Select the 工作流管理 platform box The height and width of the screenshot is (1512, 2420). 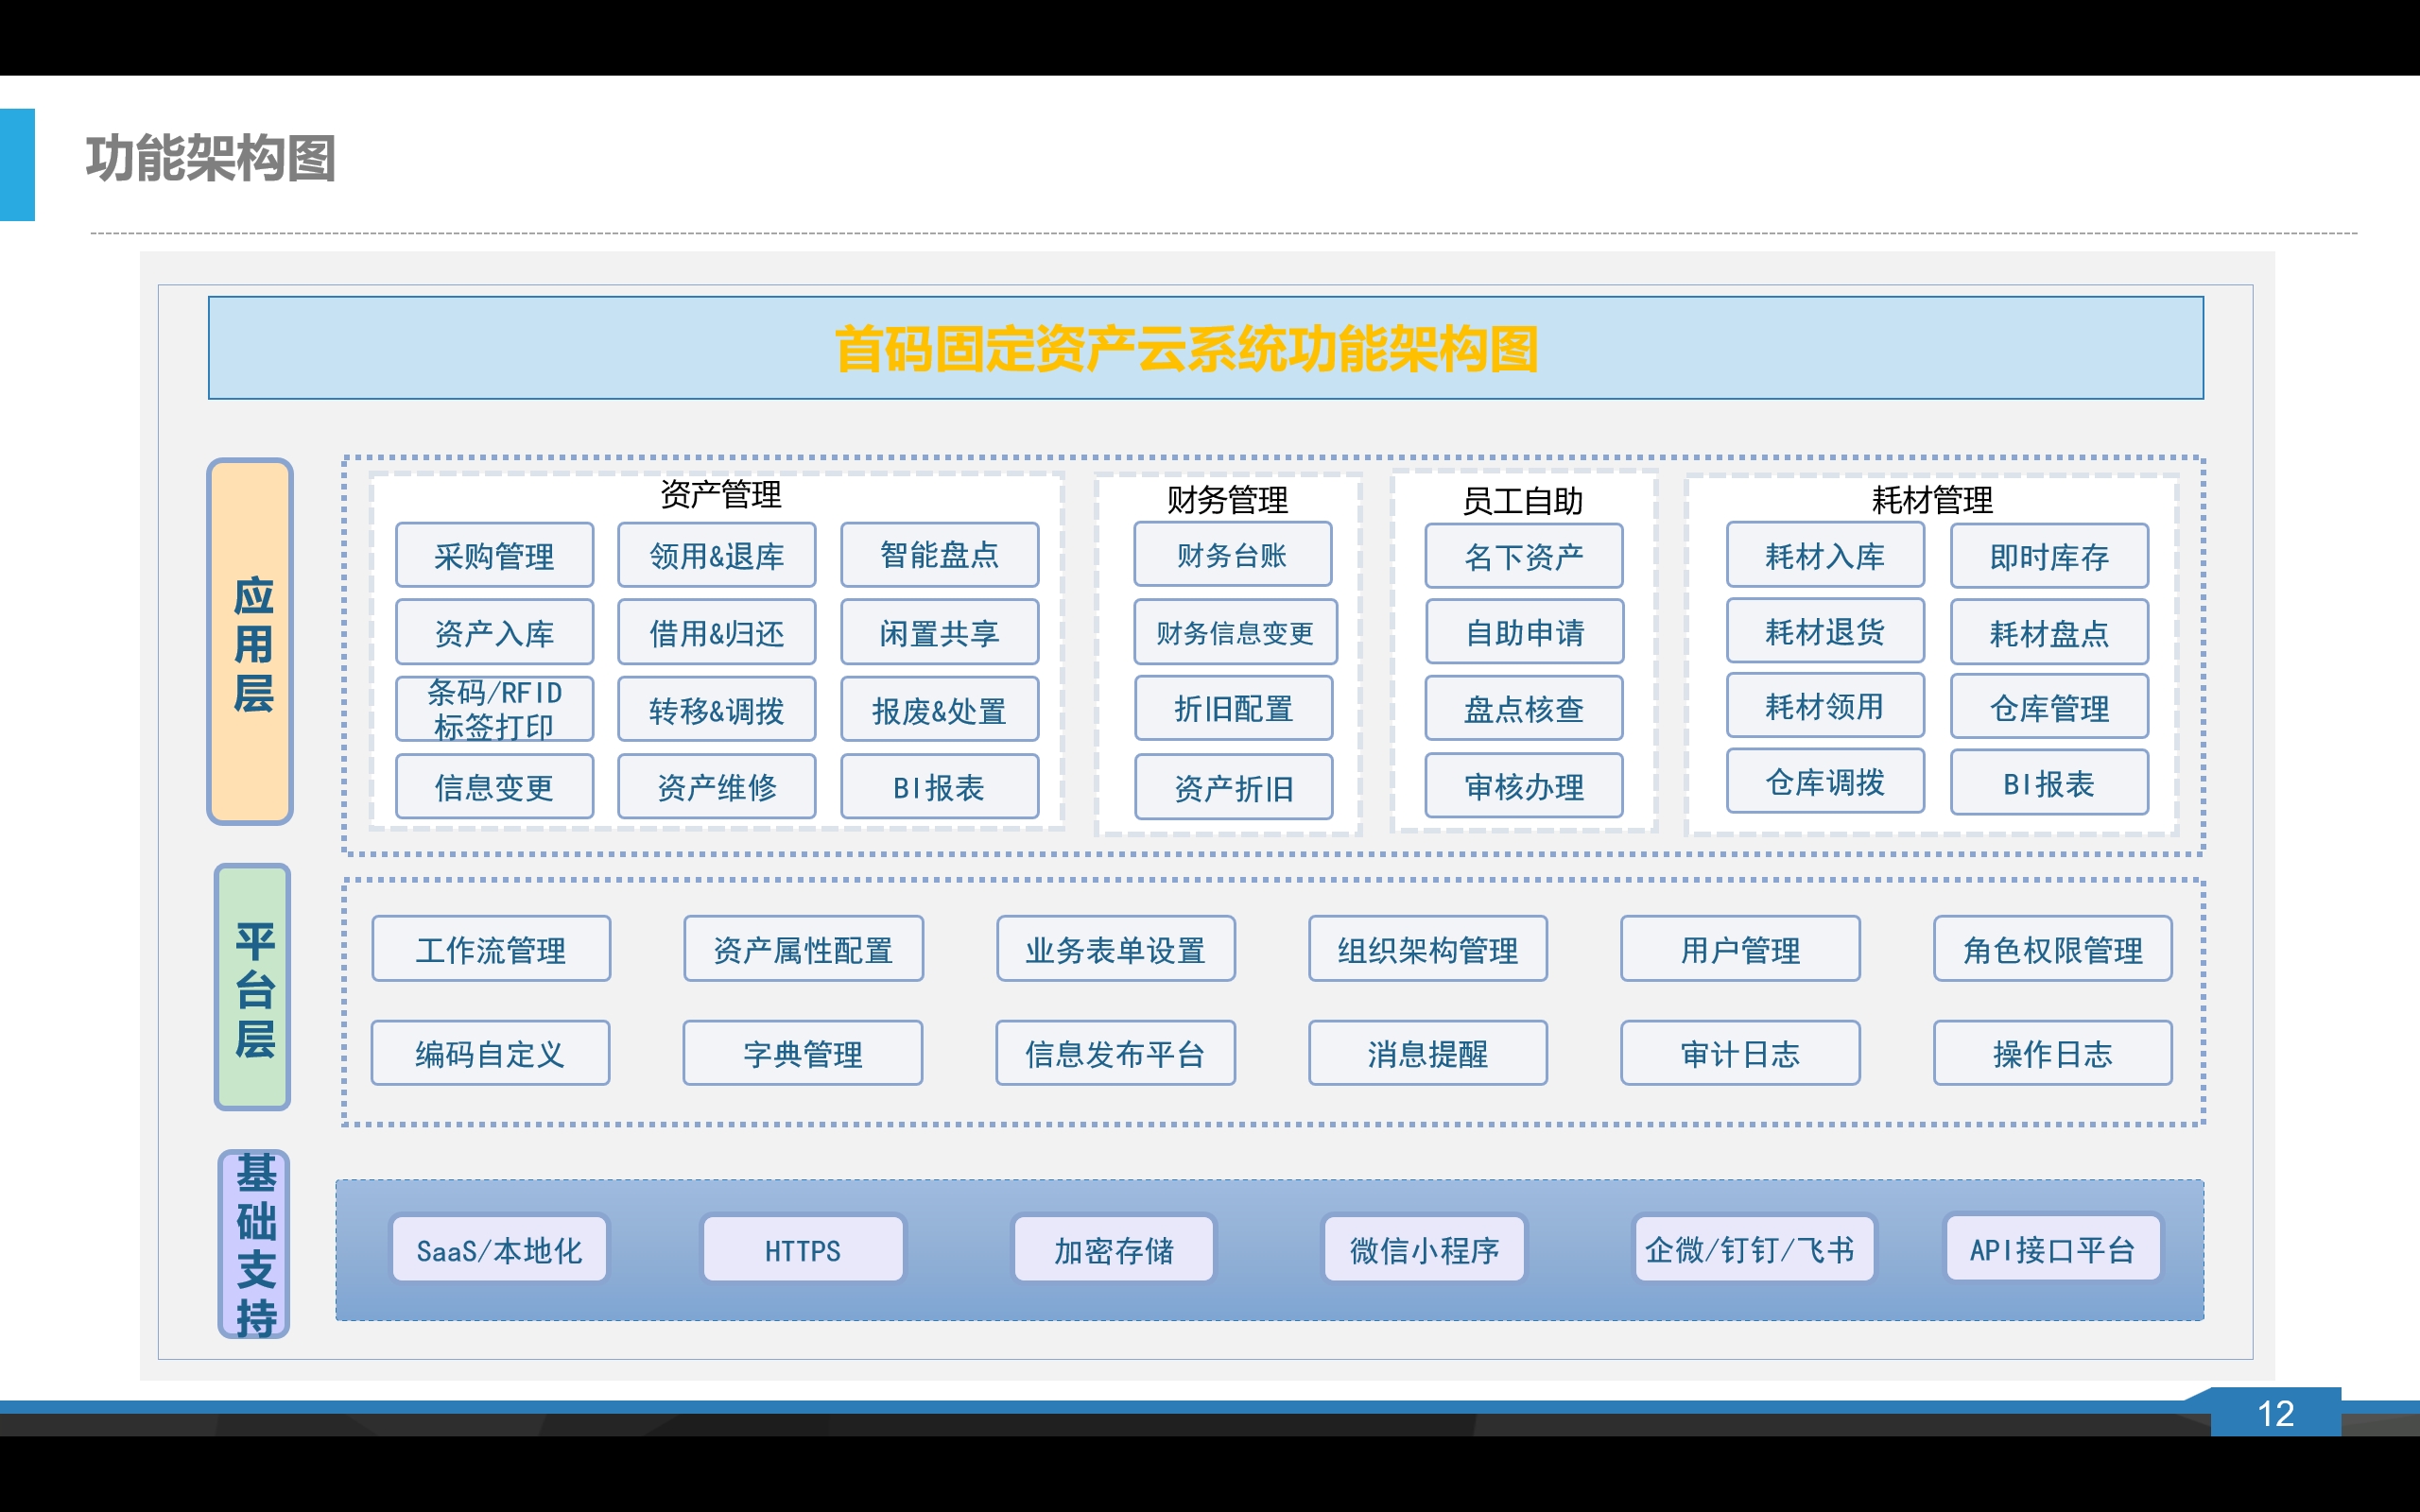491,949
